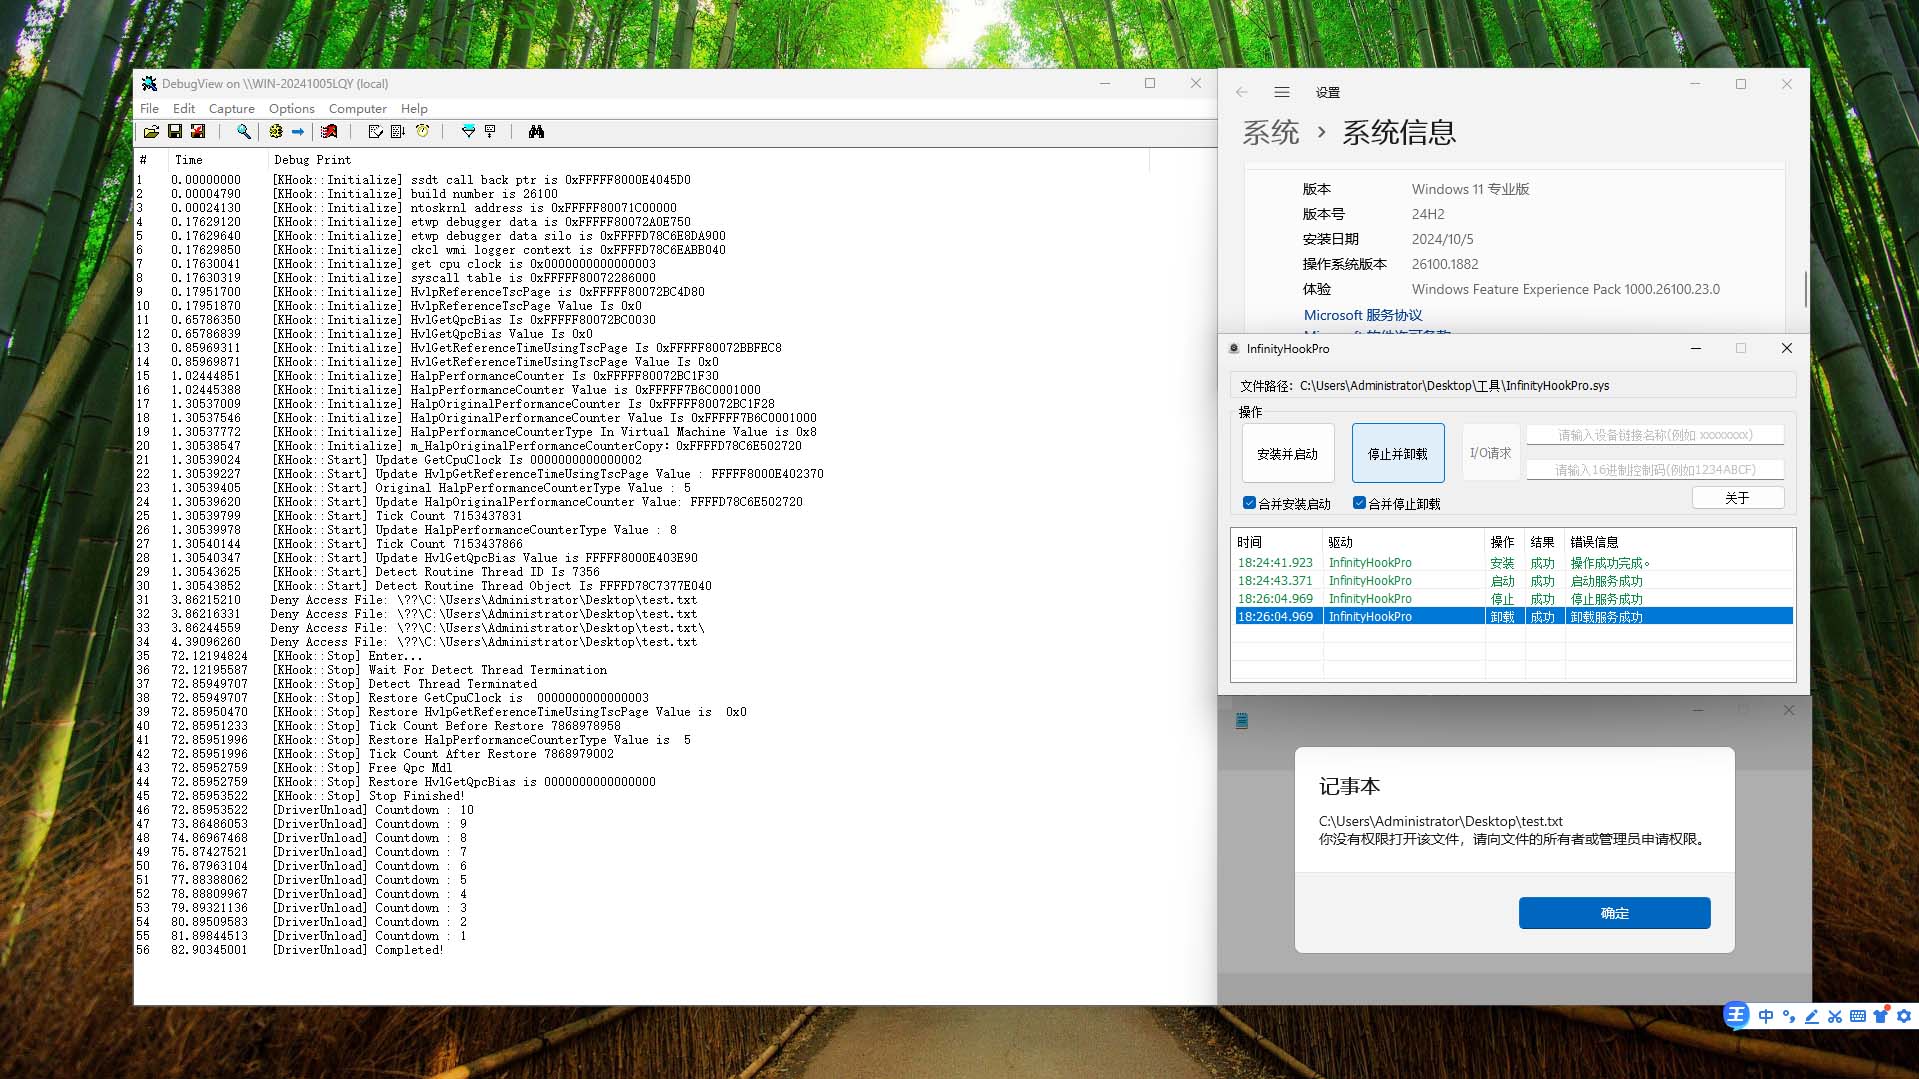Switch Chinese/English mode via the 中 icon
Viewport: 1919px width, 1079px height.
tap(1766, 1016)
